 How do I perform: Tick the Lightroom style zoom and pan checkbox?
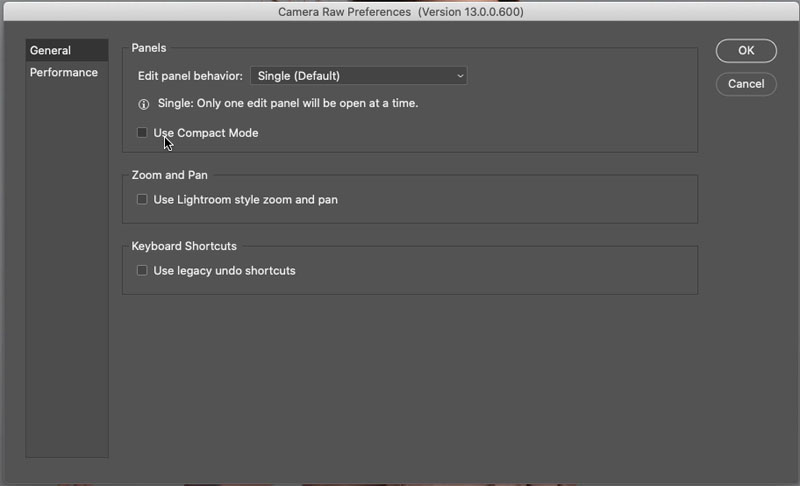click(142, 199)
